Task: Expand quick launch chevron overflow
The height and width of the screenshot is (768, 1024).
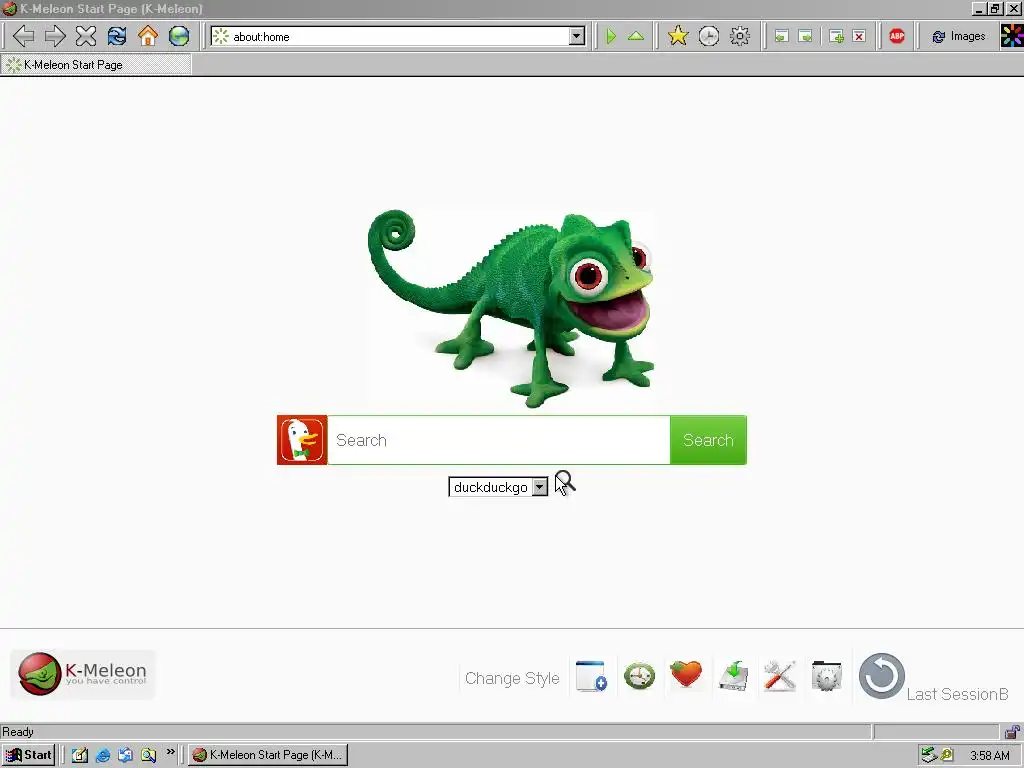Action: [x=170, y=752]
